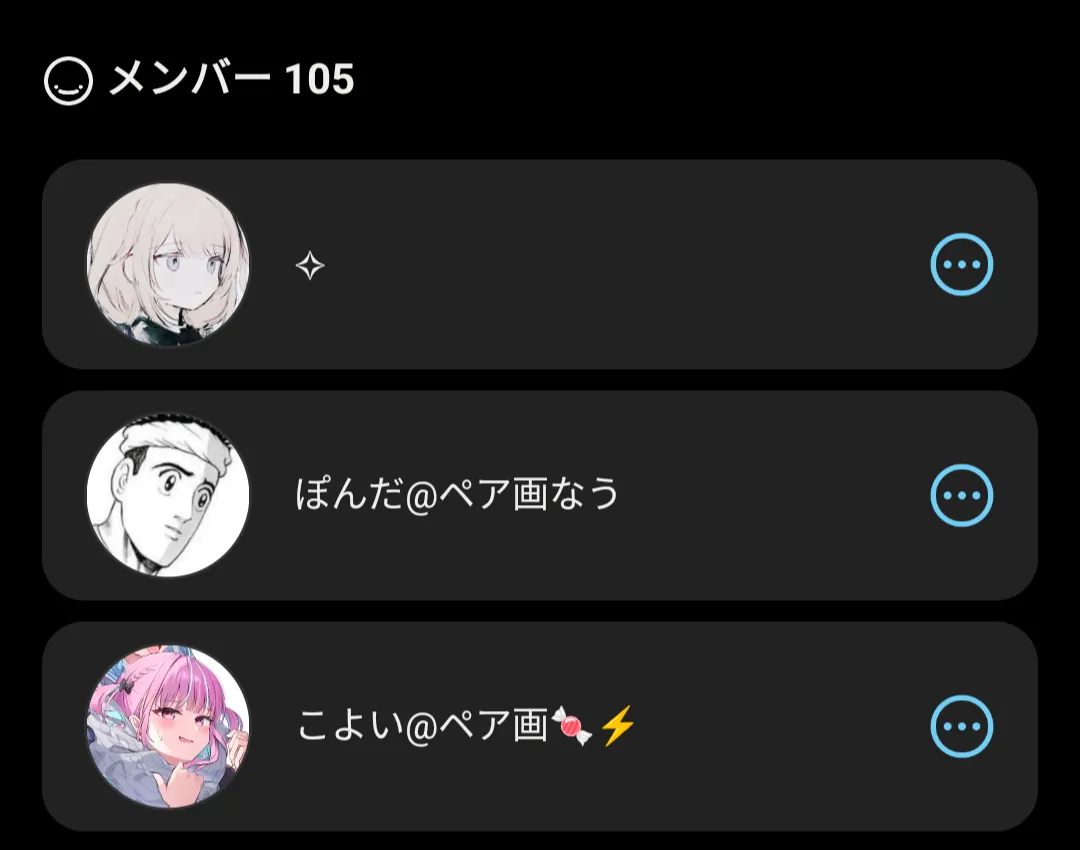Tap the lightning bolt emoji beside こよい
The image size is (1080, 850).
[617, 725]
